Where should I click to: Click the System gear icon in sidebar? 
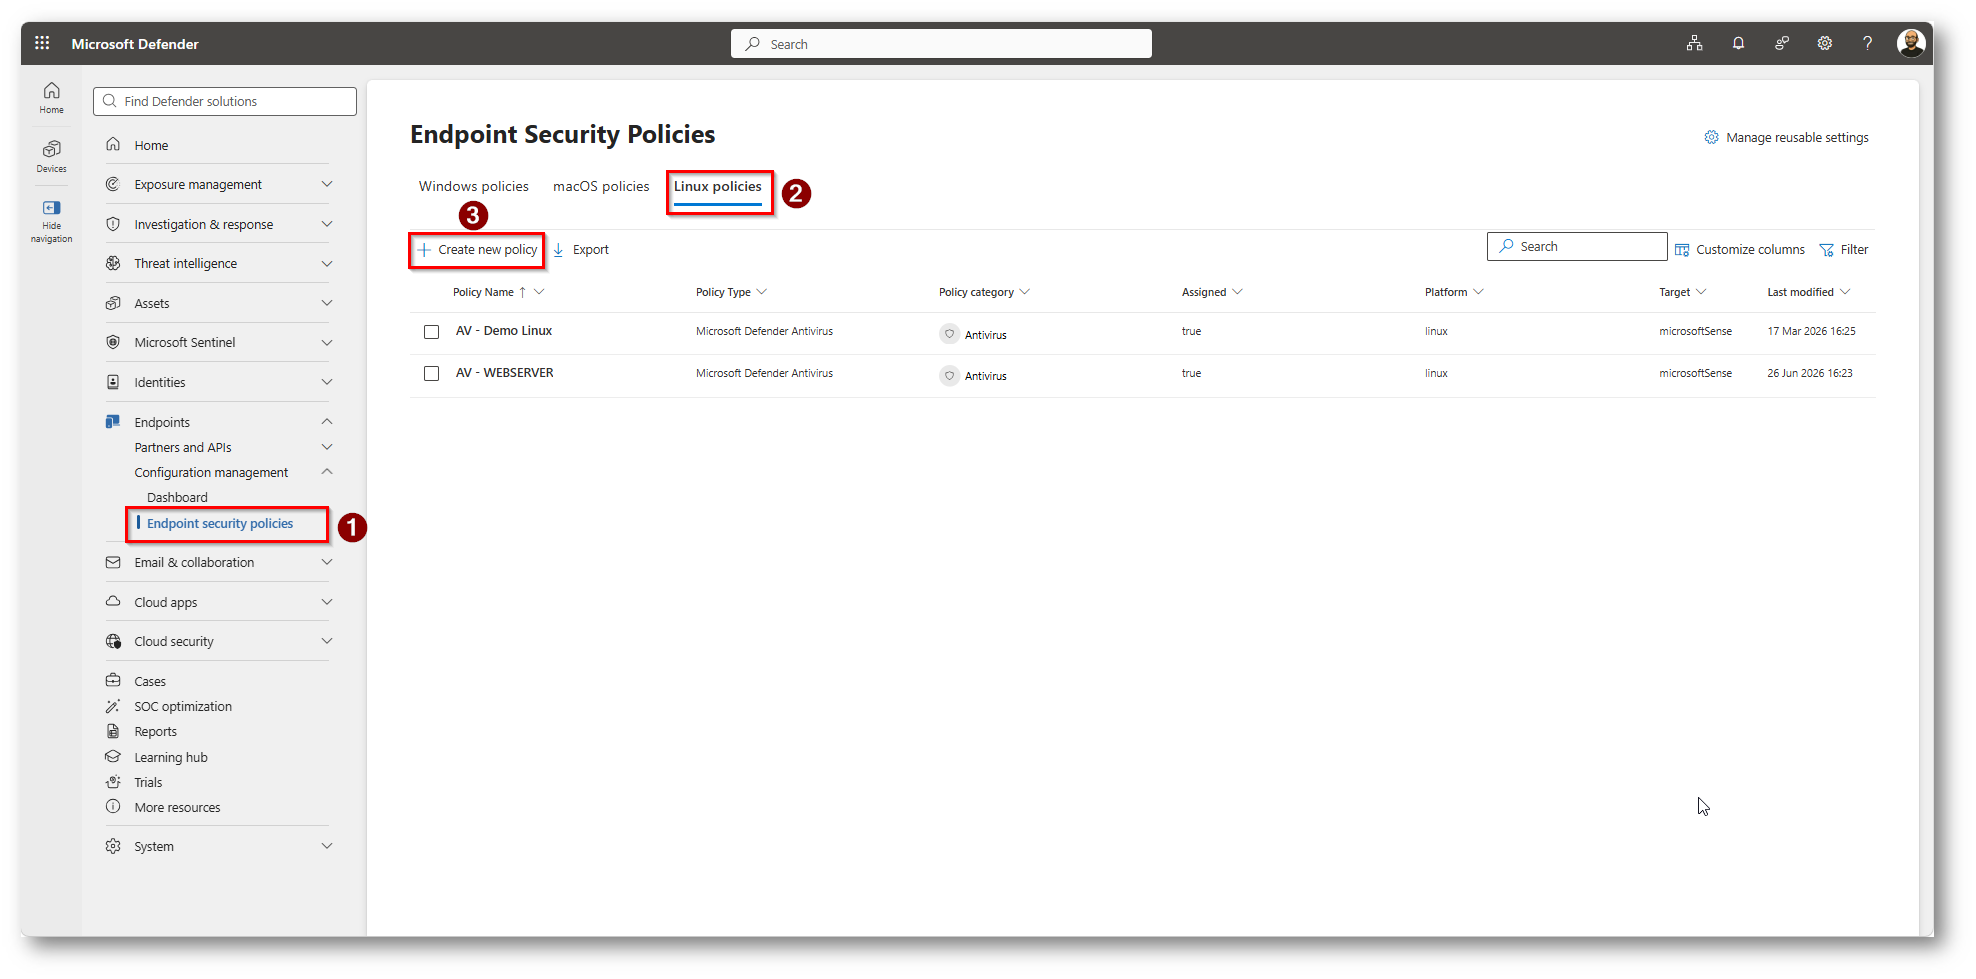coord(113,846)
